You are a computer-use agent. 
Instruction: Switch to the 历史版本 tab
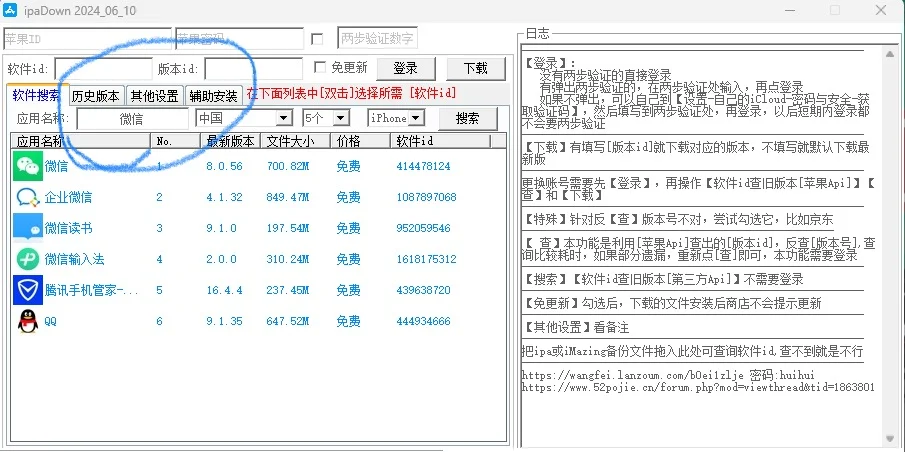tap(96, 96)
